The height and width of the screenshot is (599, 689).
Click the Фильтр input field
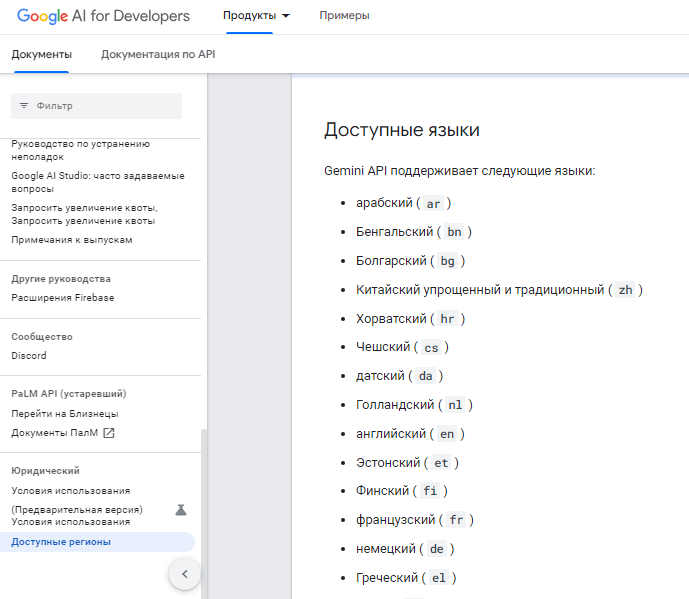tap(96, 106)
